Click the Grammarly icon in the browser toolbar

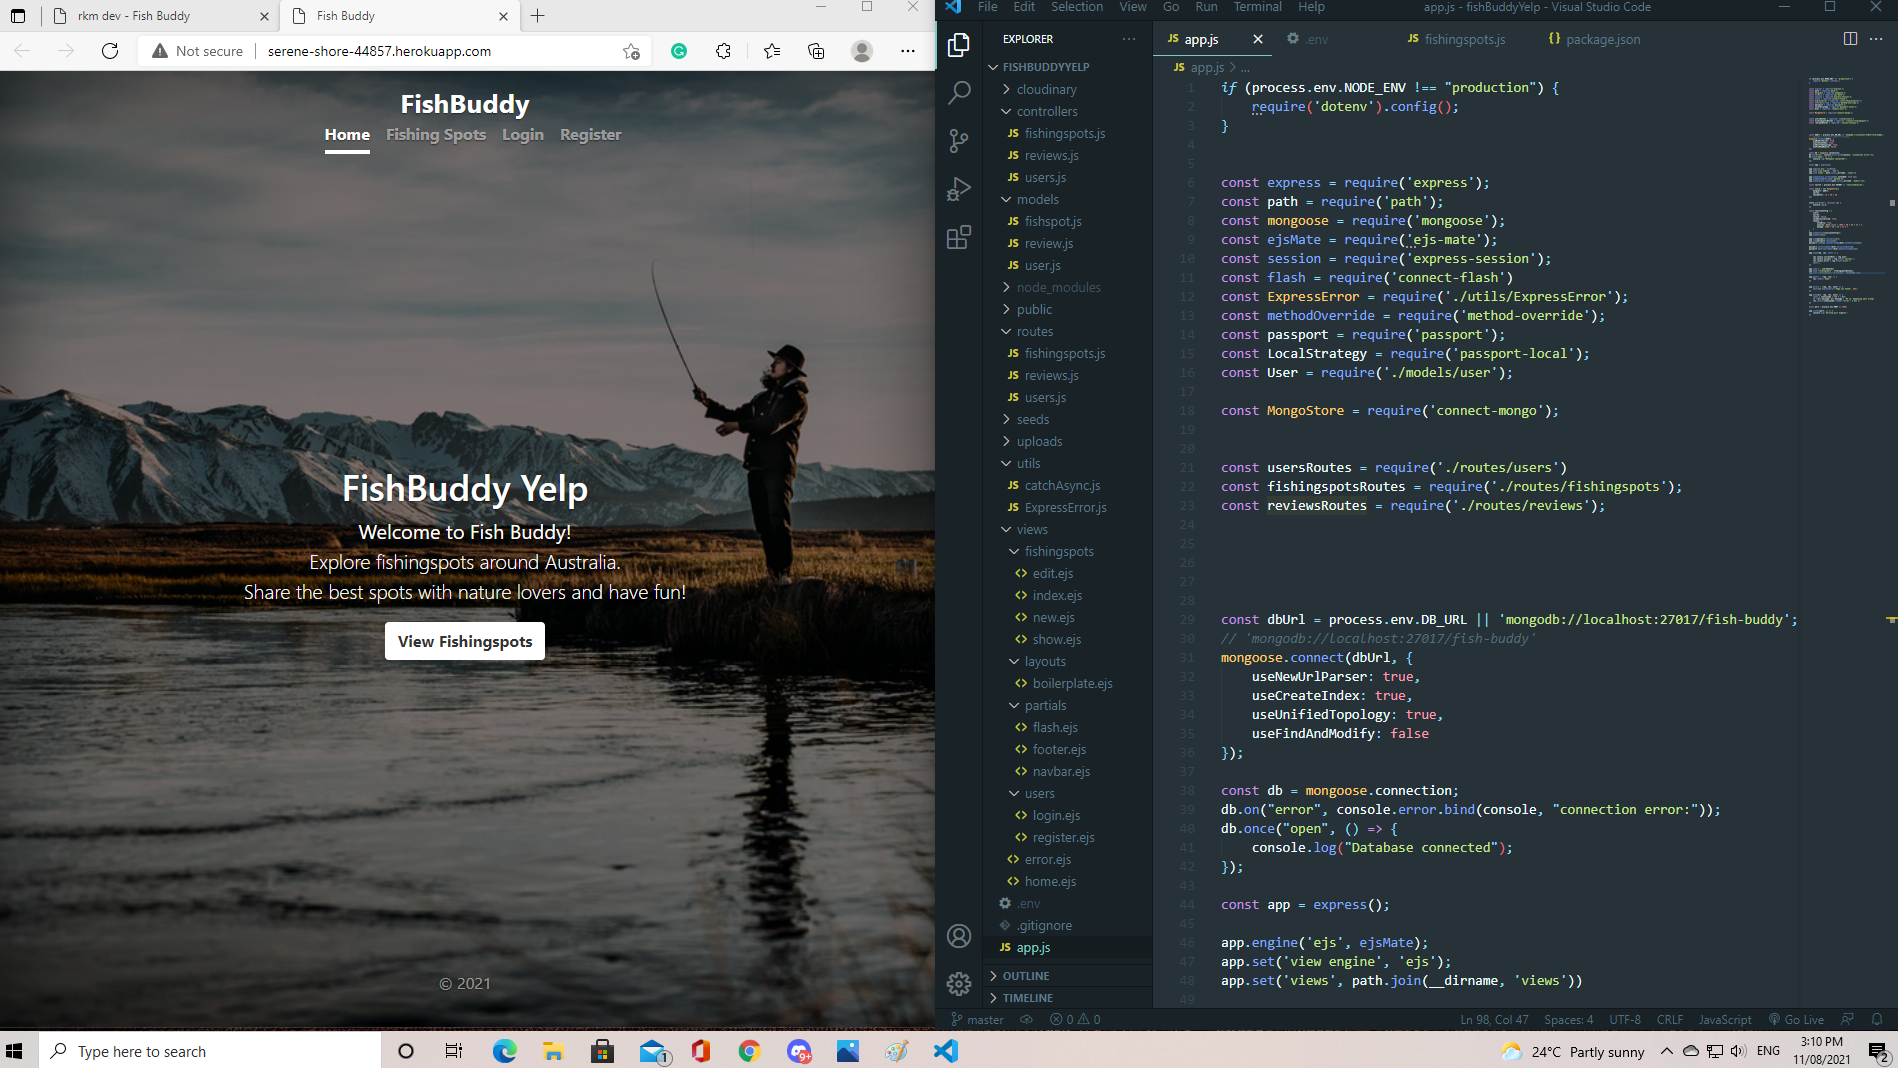681,50
